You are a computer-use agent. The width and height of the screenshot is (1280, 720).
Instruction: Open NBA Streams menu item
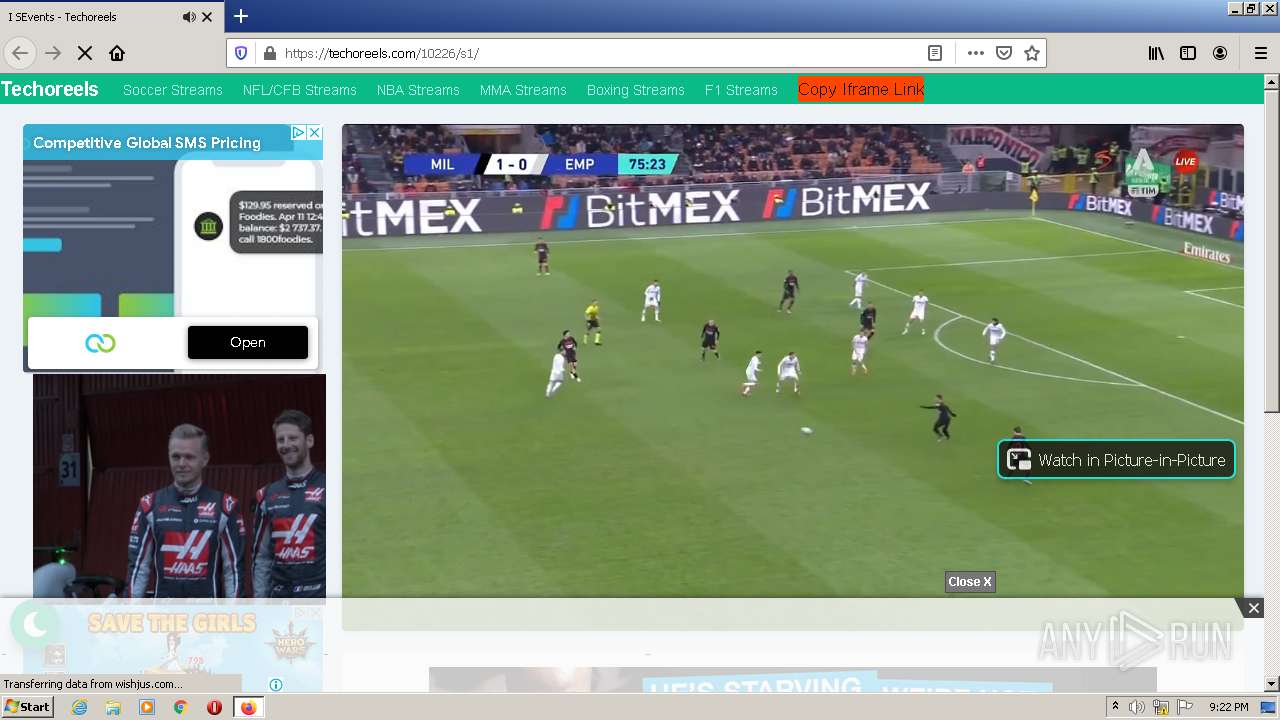coord(418,90)
